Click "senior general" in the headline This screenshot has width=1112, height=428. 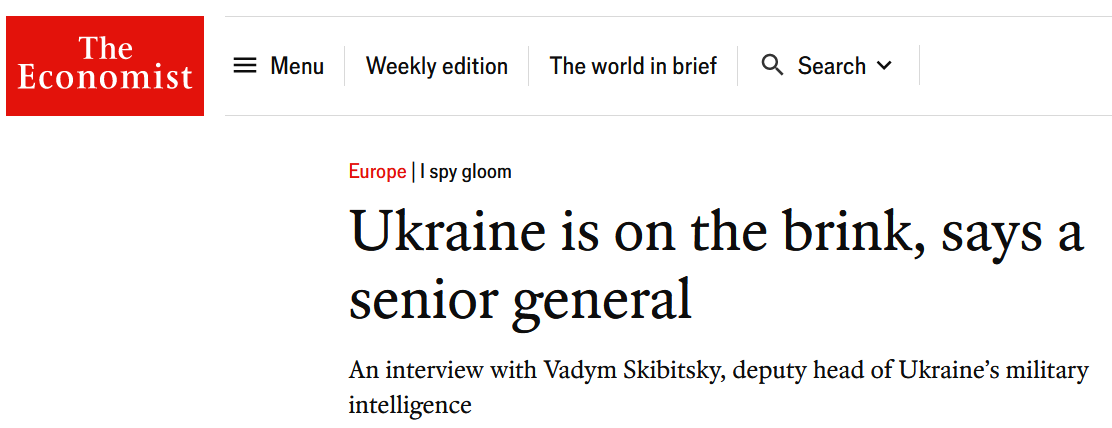[x=520, y=298]
